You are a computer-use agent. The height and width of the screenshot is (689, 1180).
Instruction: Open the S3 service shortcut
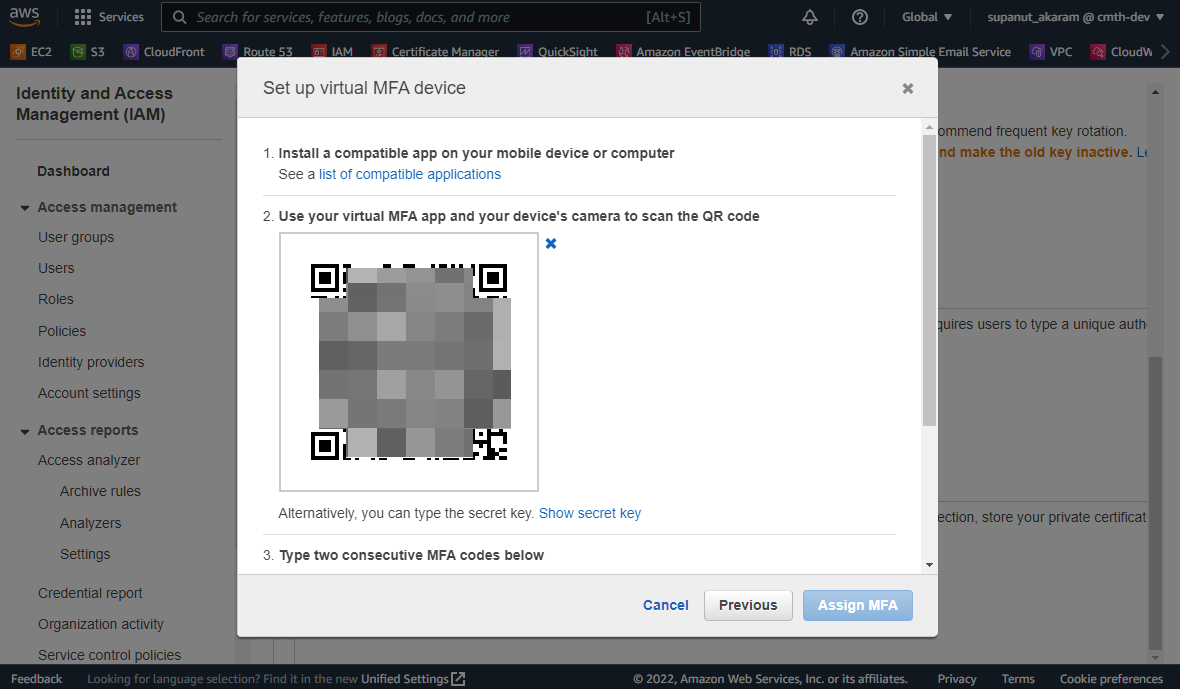coord(87,50)
